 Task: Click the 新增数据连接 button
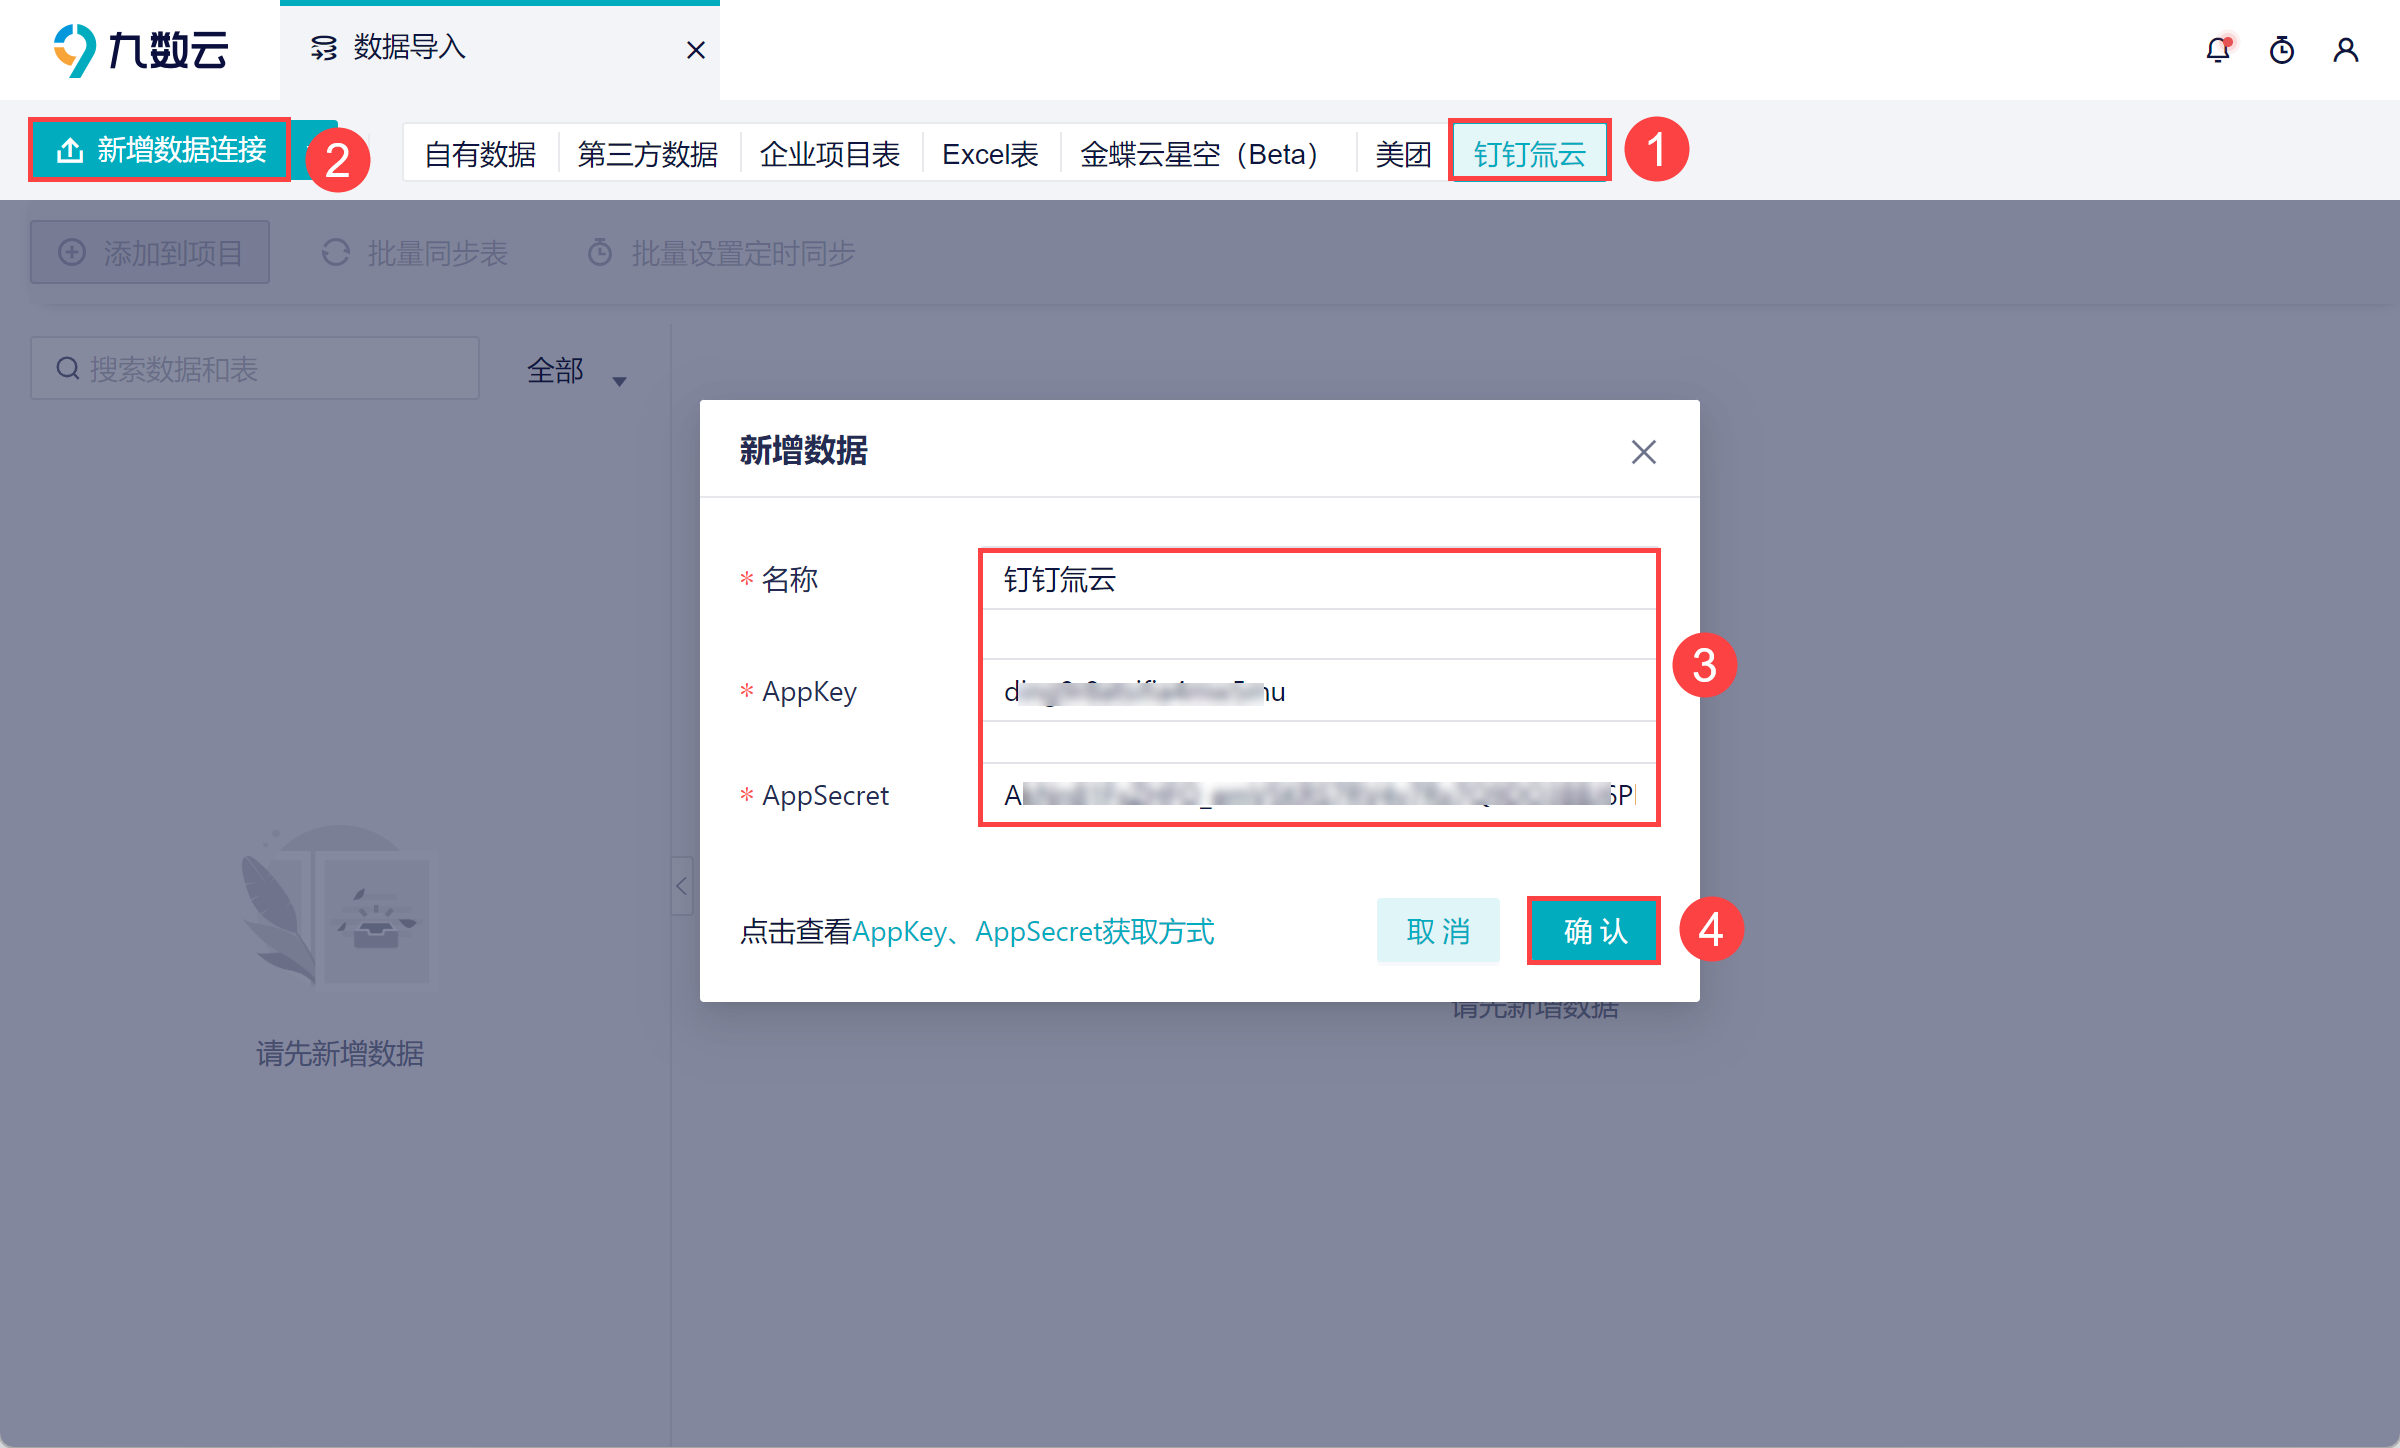(160, 150)
